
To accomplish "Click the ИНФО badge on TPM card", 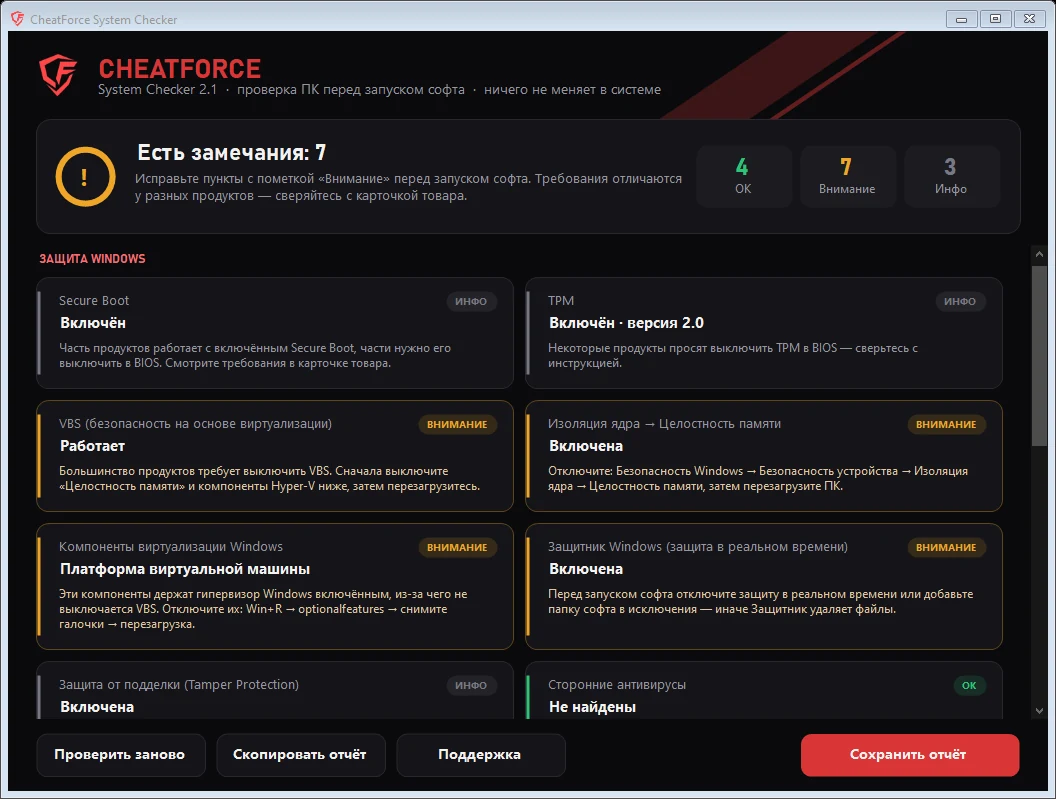I will pyautogui.click(x=960, y=301).
